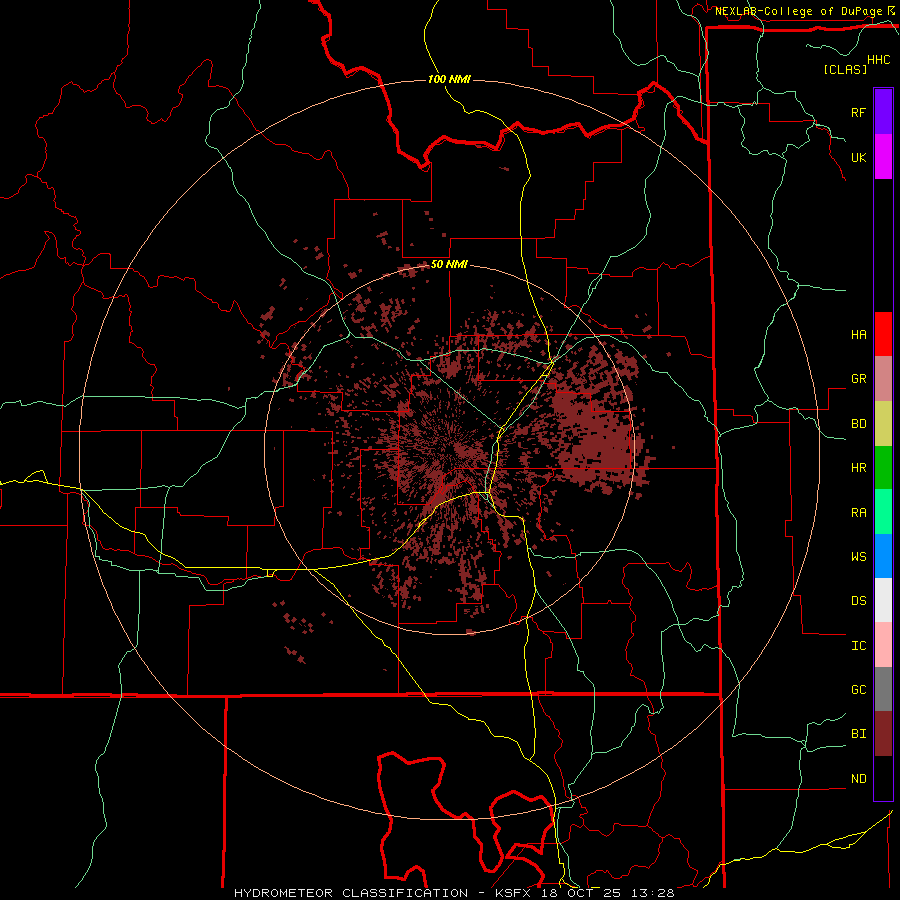Click the GR legend label
Screen dimensions: 900x900
858,379
